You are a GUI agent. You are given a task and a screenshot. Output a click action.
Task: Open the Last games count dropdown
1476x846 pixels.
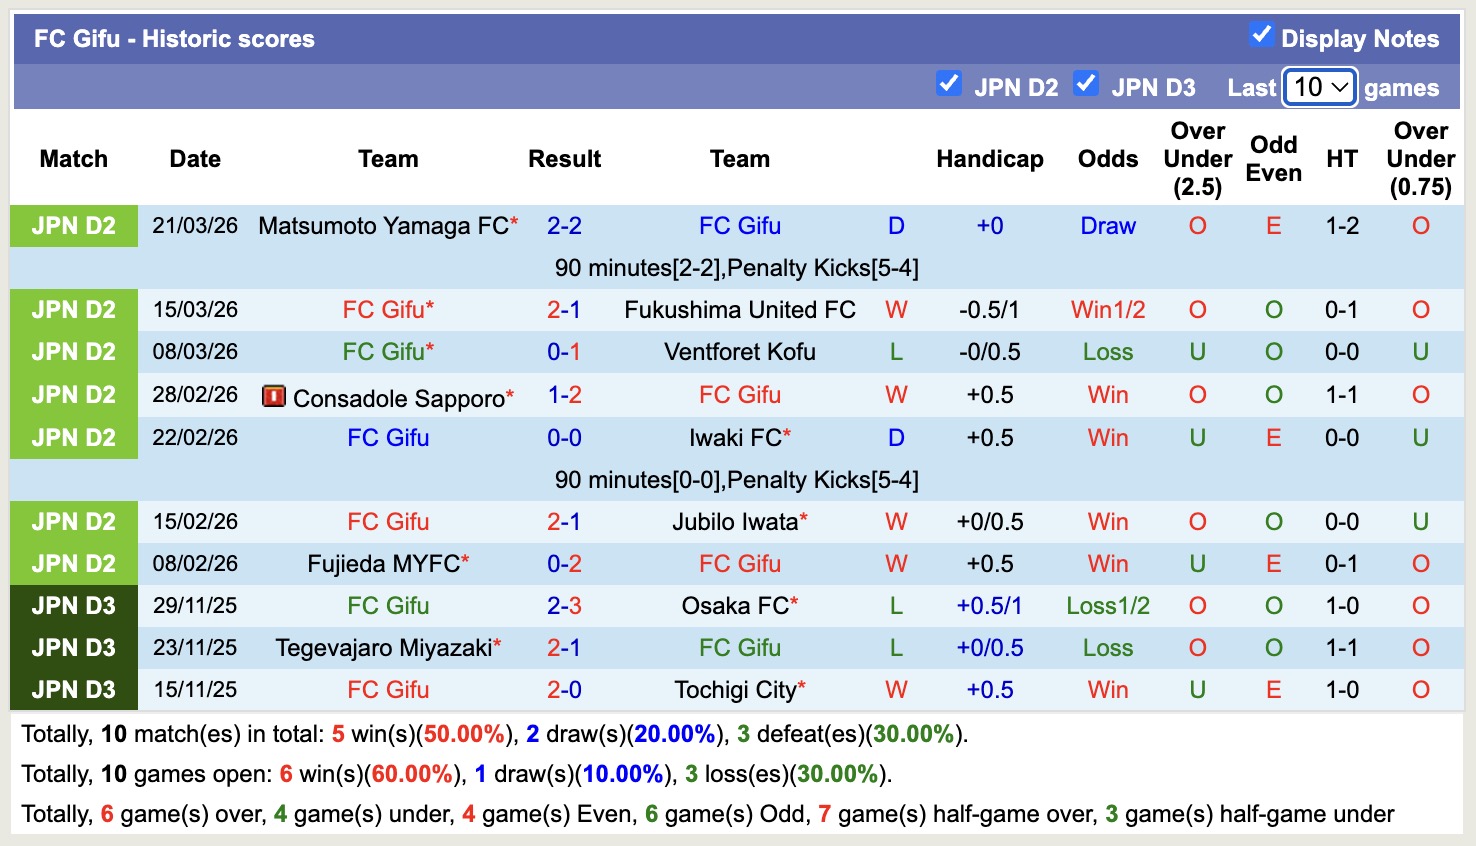point(1320,87)
